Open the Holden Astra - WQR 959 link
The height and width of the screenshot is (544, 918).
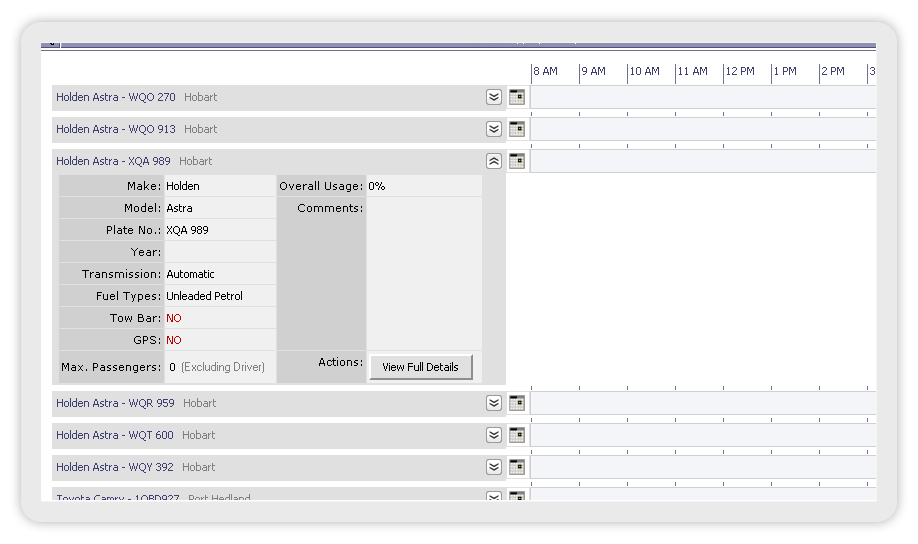click(x=115, y=403)
